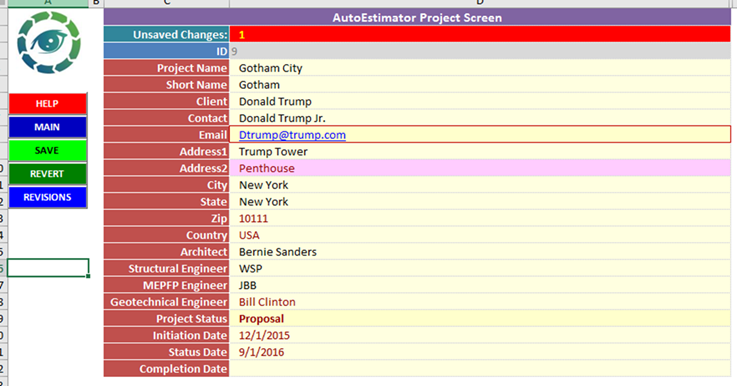
Task: Select the Geotechnical Engineer field Bill Clinton
Action: point(480,302)
